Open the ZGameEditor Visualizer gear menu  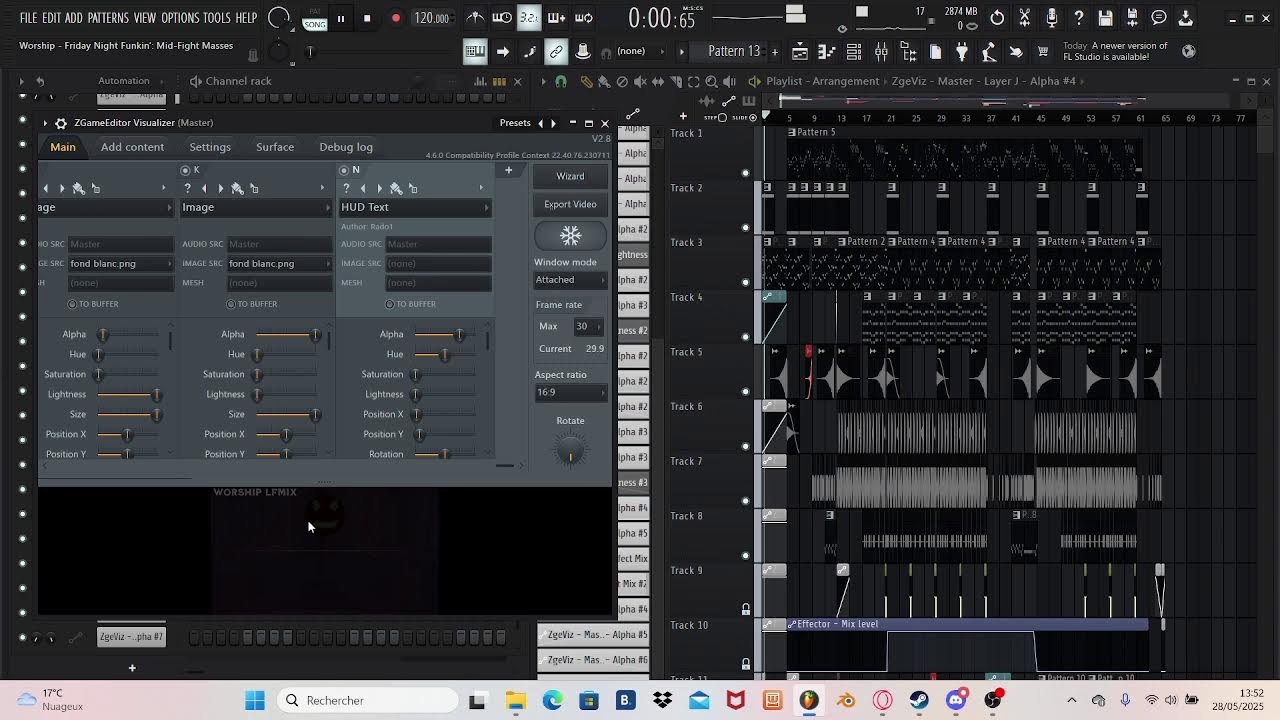61,123
